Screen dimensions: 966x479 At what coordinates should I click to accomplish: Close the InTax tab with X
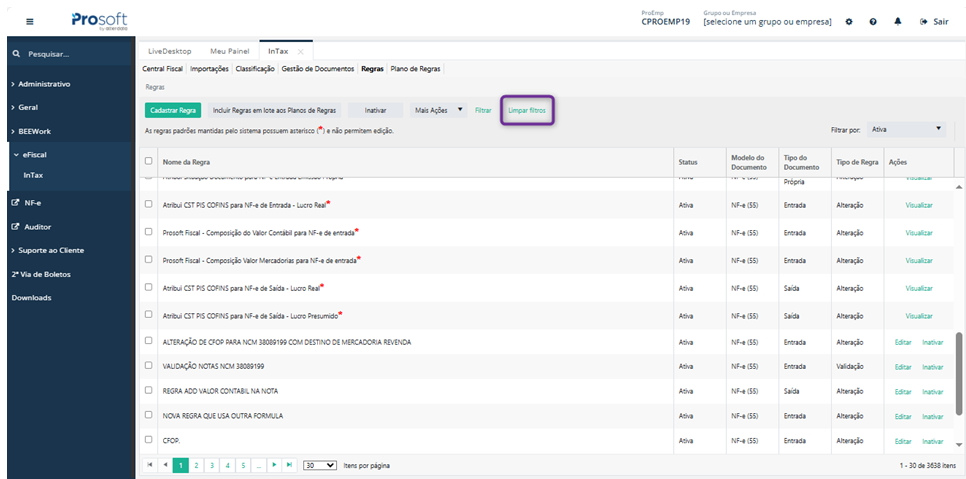(301, 51)
